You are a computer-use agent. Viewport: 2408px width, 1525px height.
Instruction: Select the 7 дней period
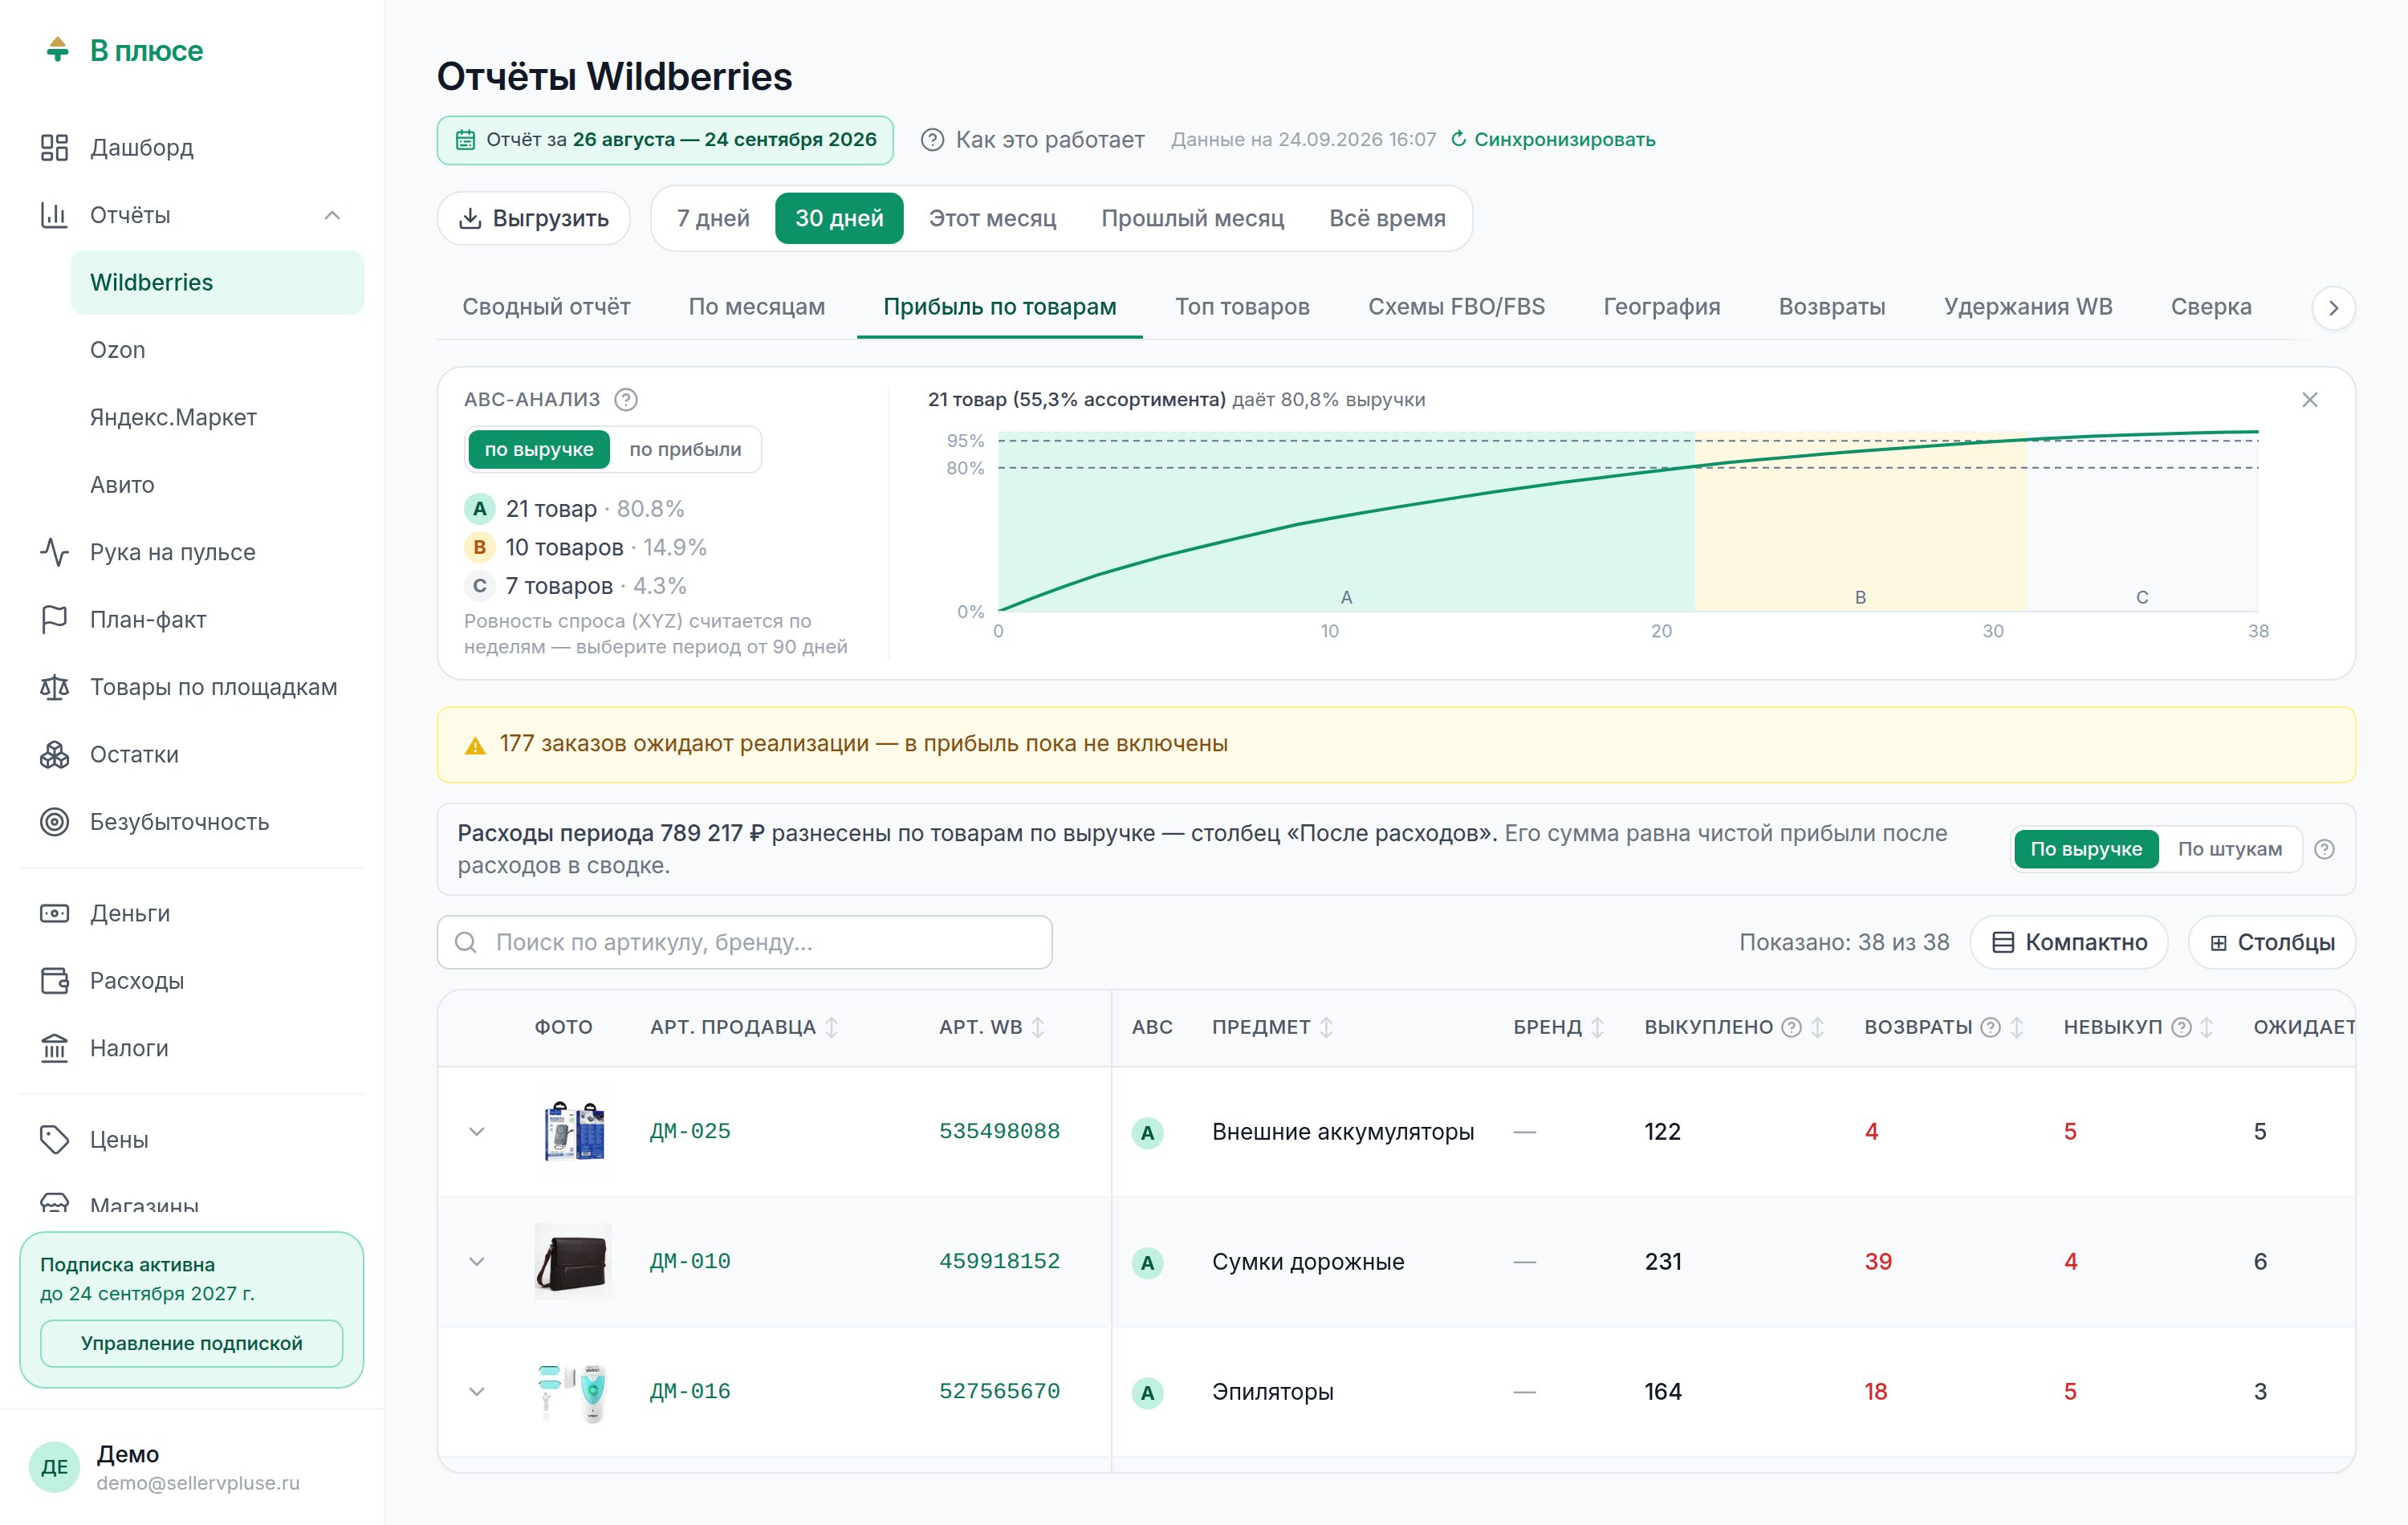[713, 218]
